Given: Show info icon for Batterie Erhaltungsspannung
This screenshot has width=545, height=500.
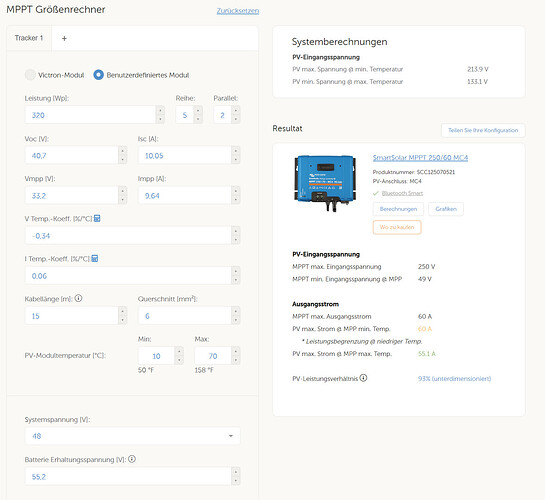Looking at the screenshot, I should [132, 459].
